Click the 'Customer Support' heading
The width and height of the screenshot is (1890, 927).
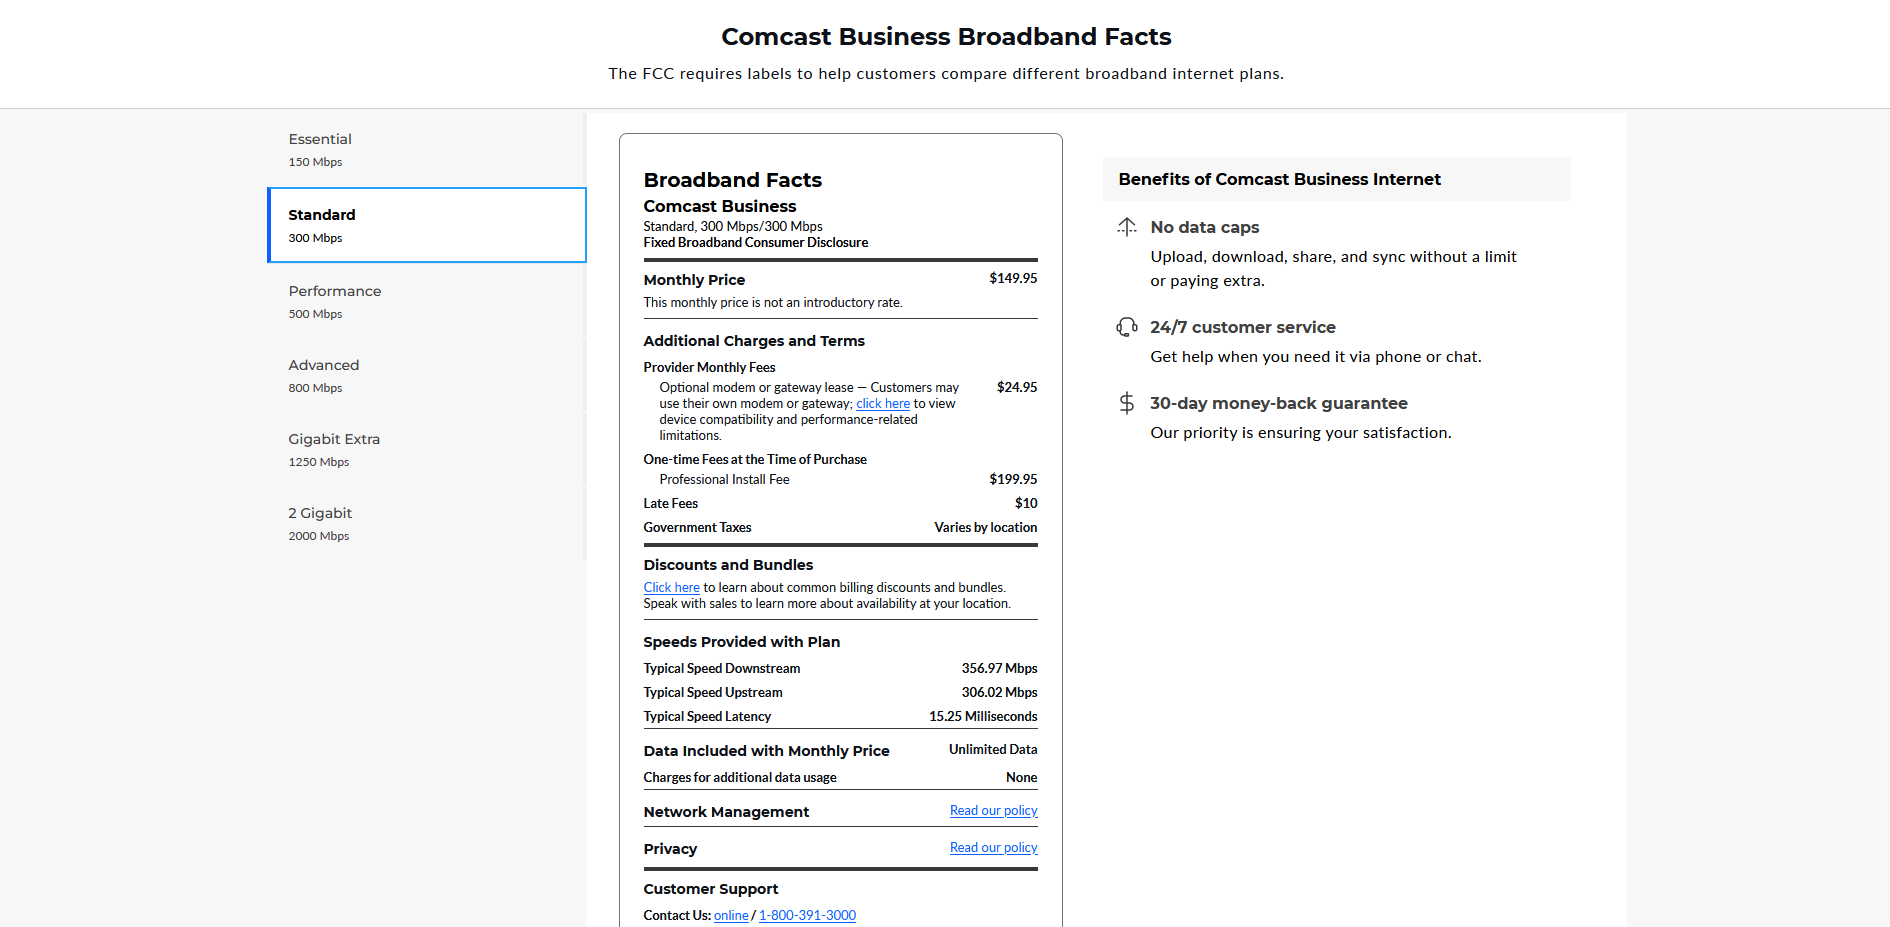coord(710,890)
